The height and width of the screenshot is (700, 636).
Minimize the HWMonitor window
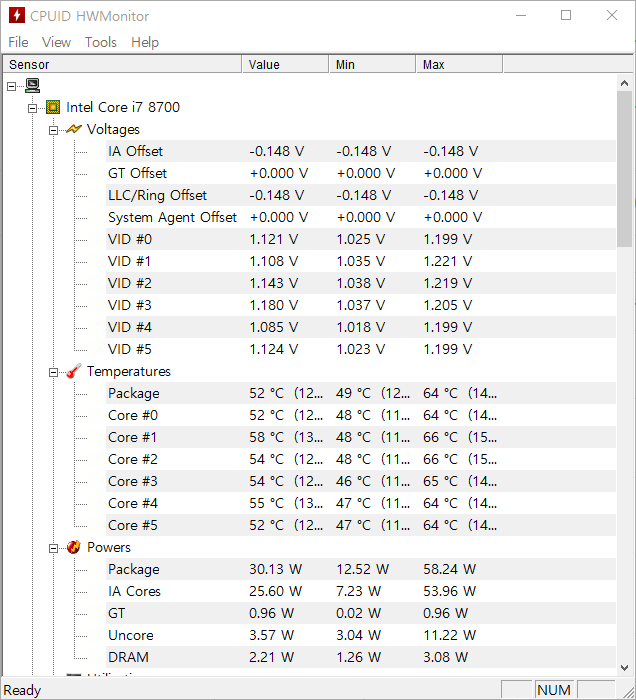521,15
